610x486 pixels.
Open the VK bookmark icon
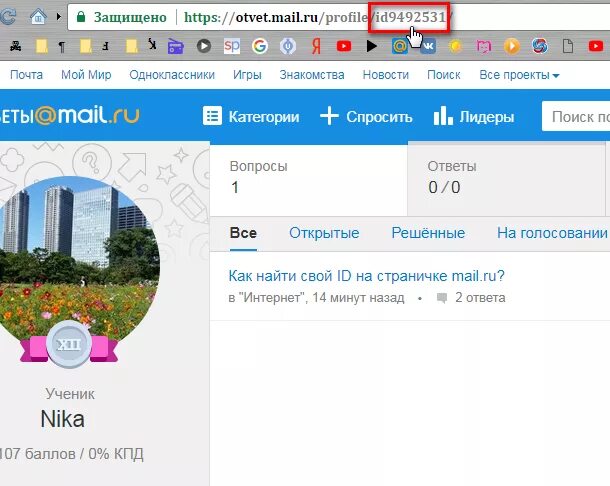428,46
